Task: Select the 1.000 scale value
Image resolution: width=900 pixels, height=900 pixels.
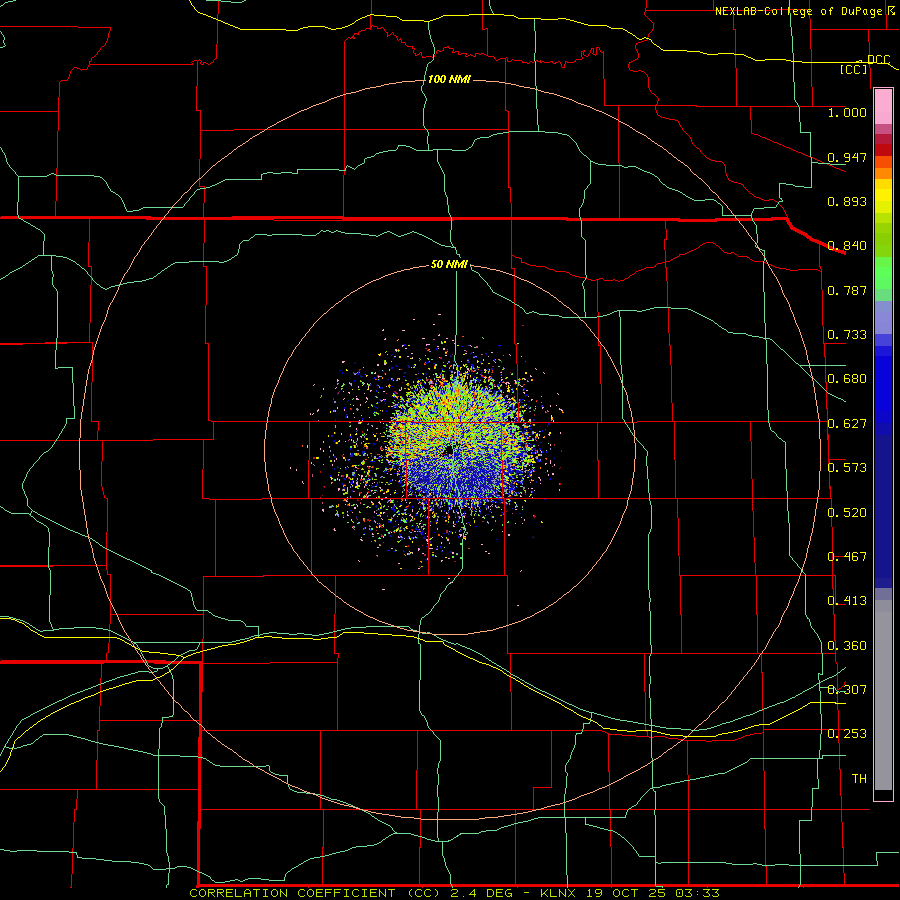Action: tap(847, 112)
